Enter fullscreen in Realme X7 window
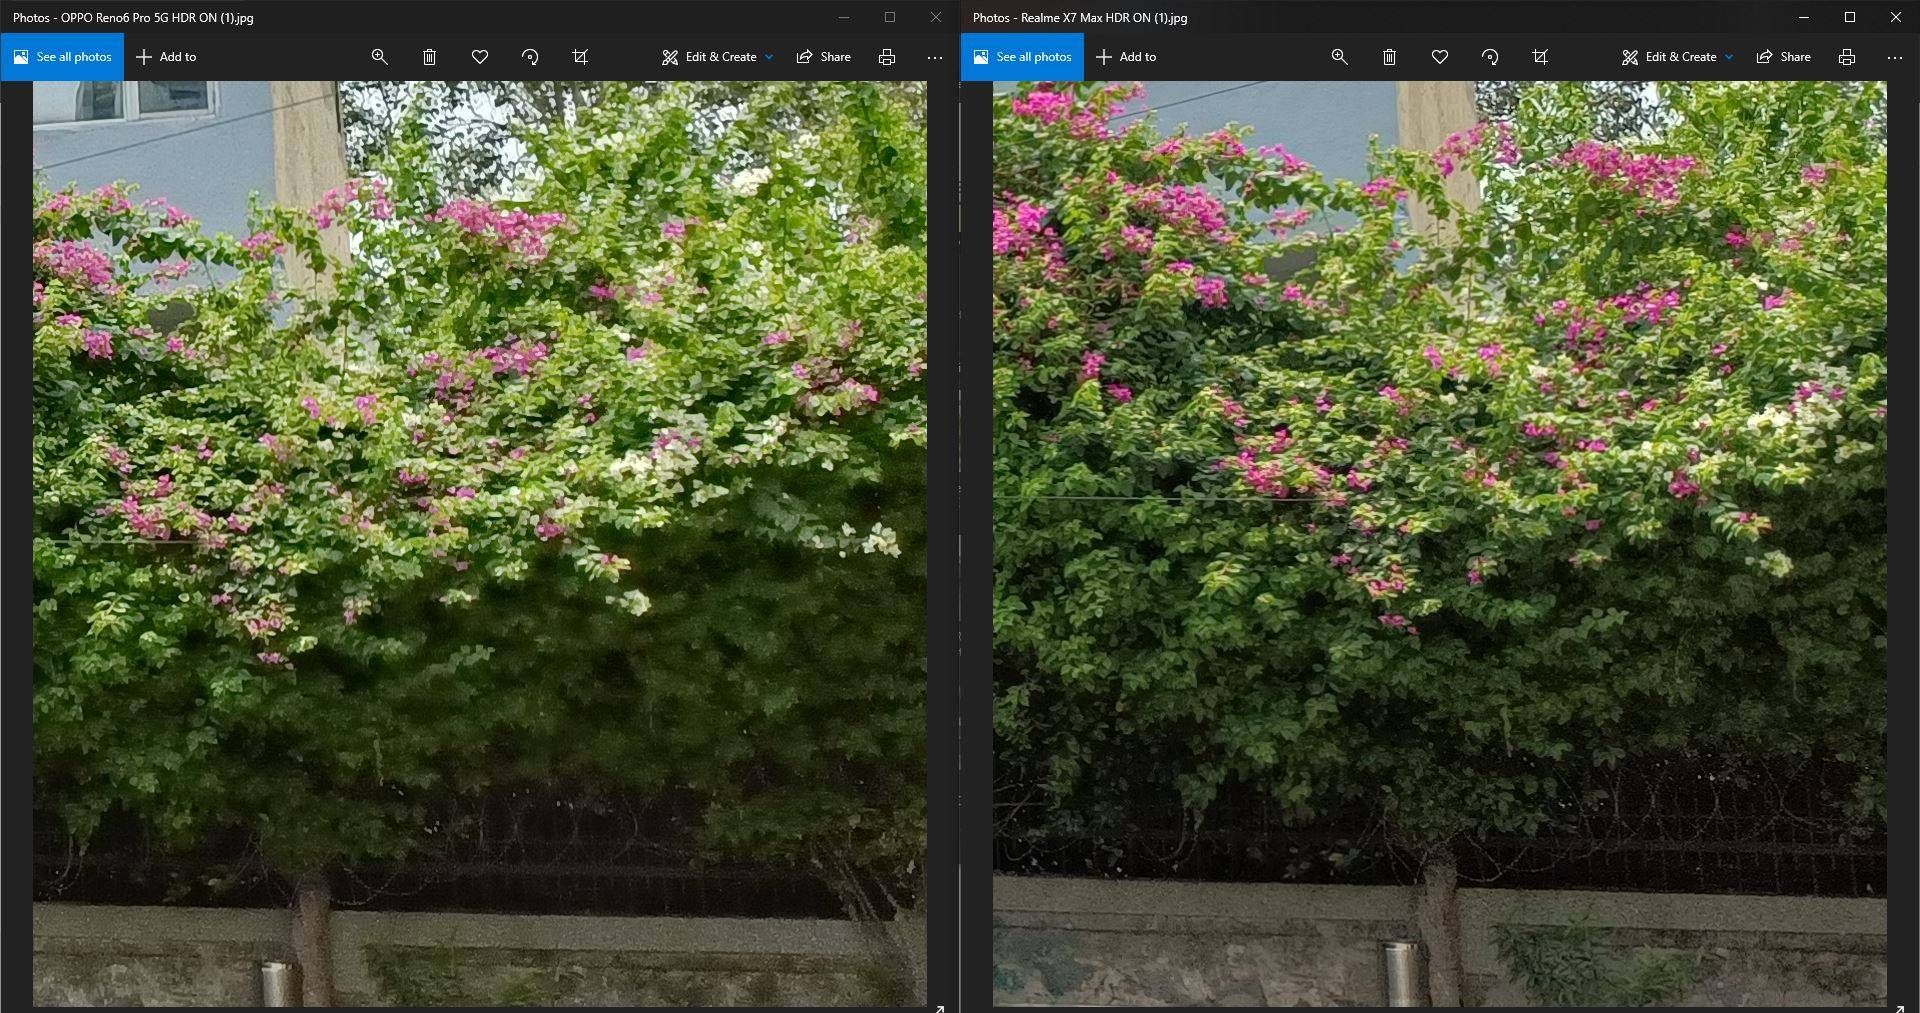The image size is (1920, 1013). tap(1899, 1006)
